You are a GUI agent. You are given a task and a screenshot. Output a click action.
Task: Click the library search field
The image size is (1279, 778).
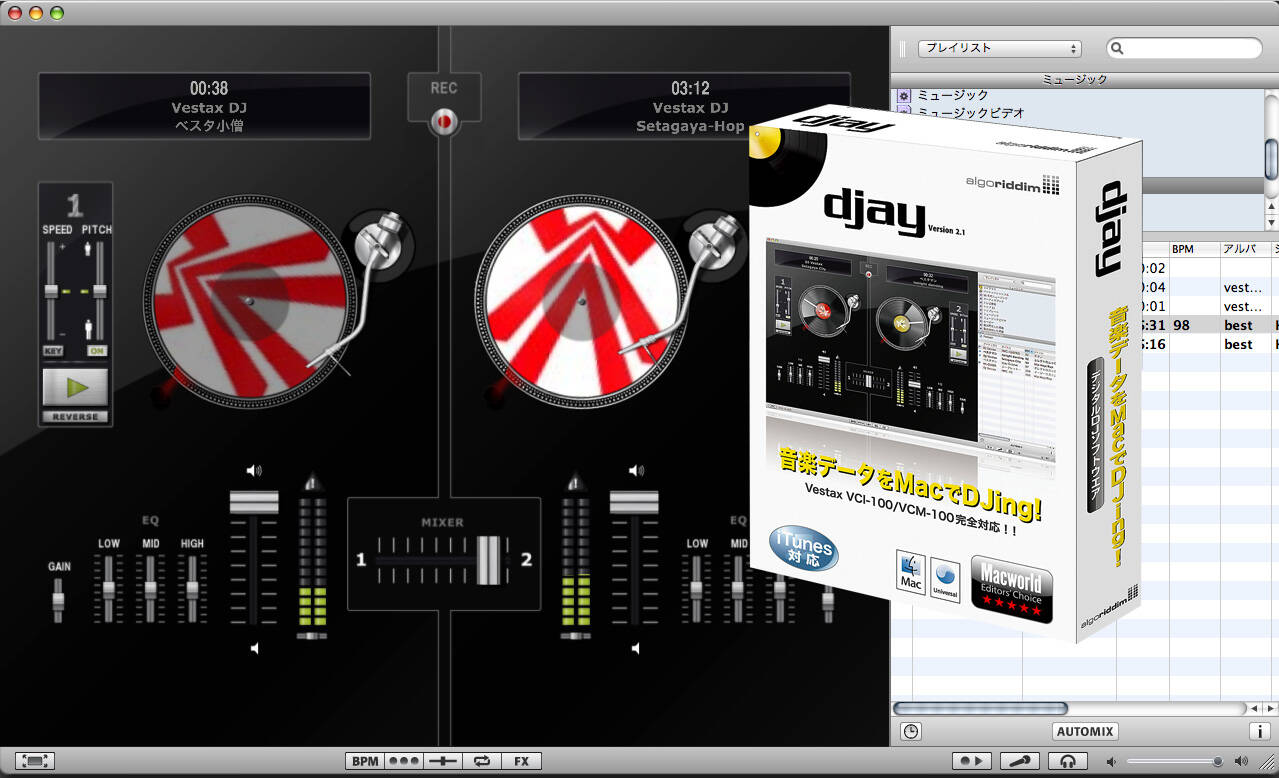[1185, 48]
